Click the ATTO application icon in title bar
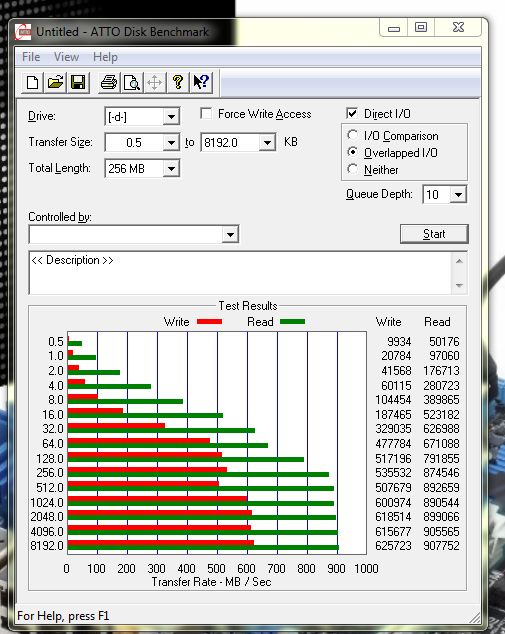This screenshot has width=505, height=634. click(x=23, y=32)
